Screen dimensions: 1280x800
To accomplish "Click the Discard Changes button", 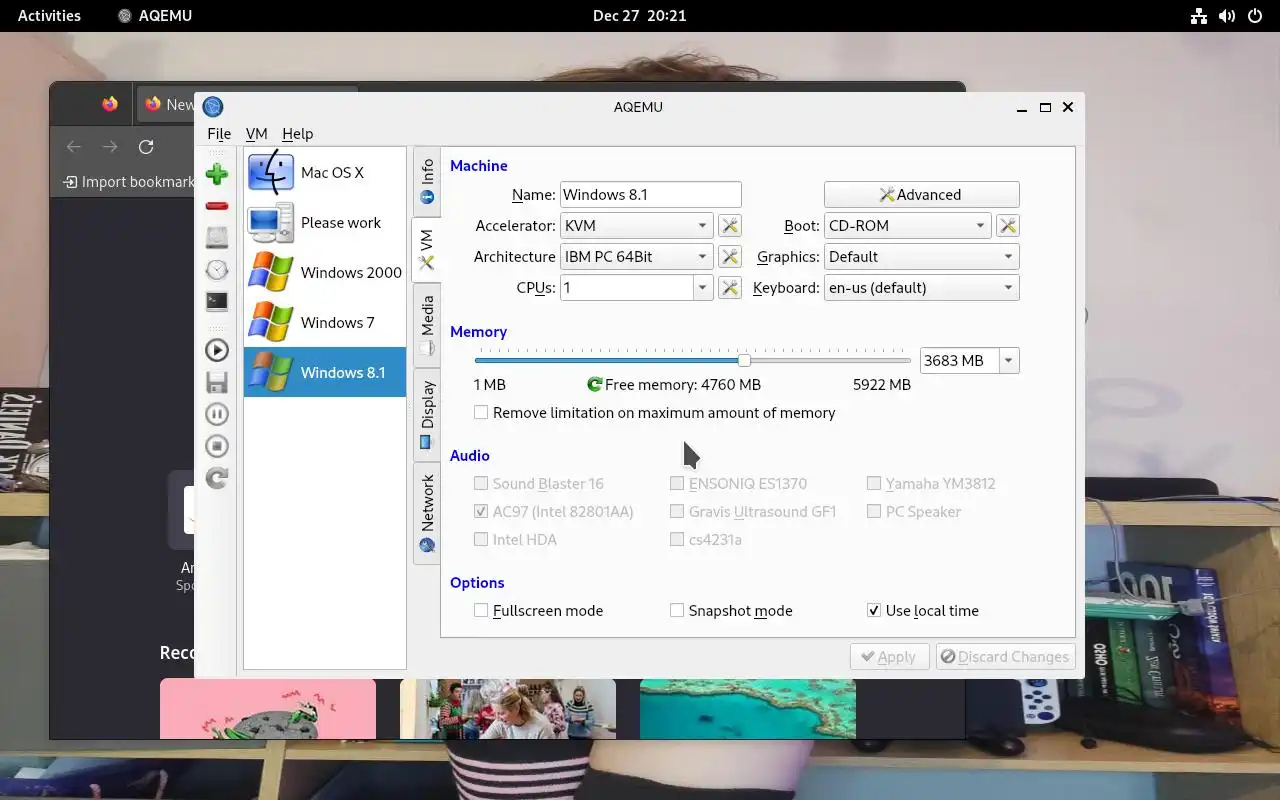I will click(x=1005, y=657).
